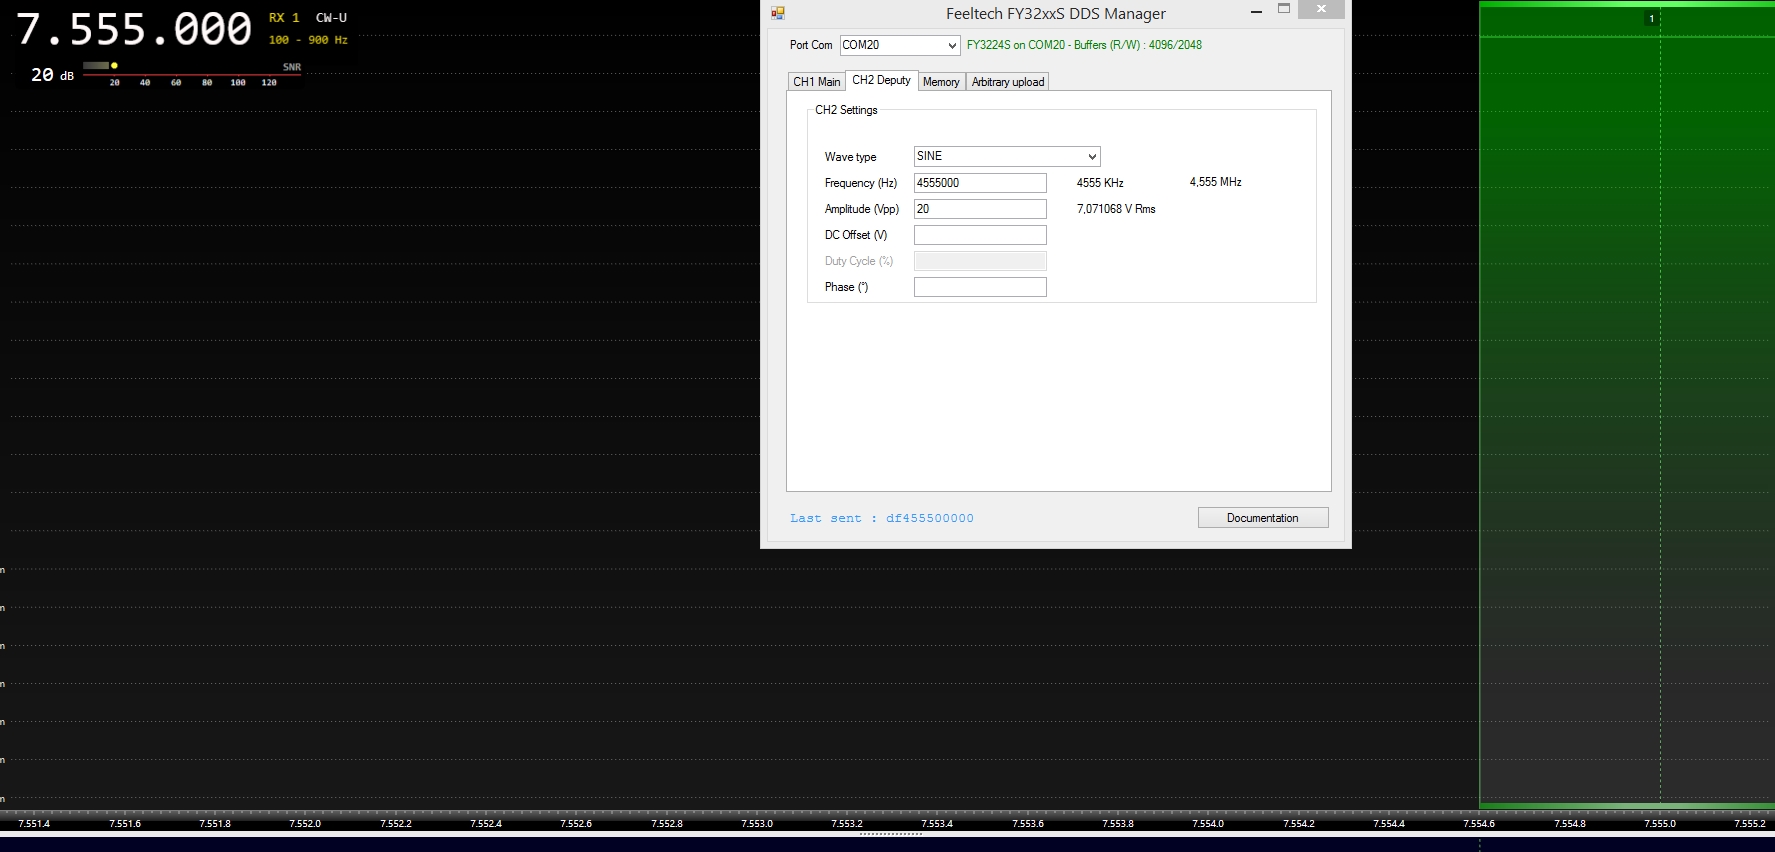Click the disabled Duty Cycle field

tap(980, 261)
